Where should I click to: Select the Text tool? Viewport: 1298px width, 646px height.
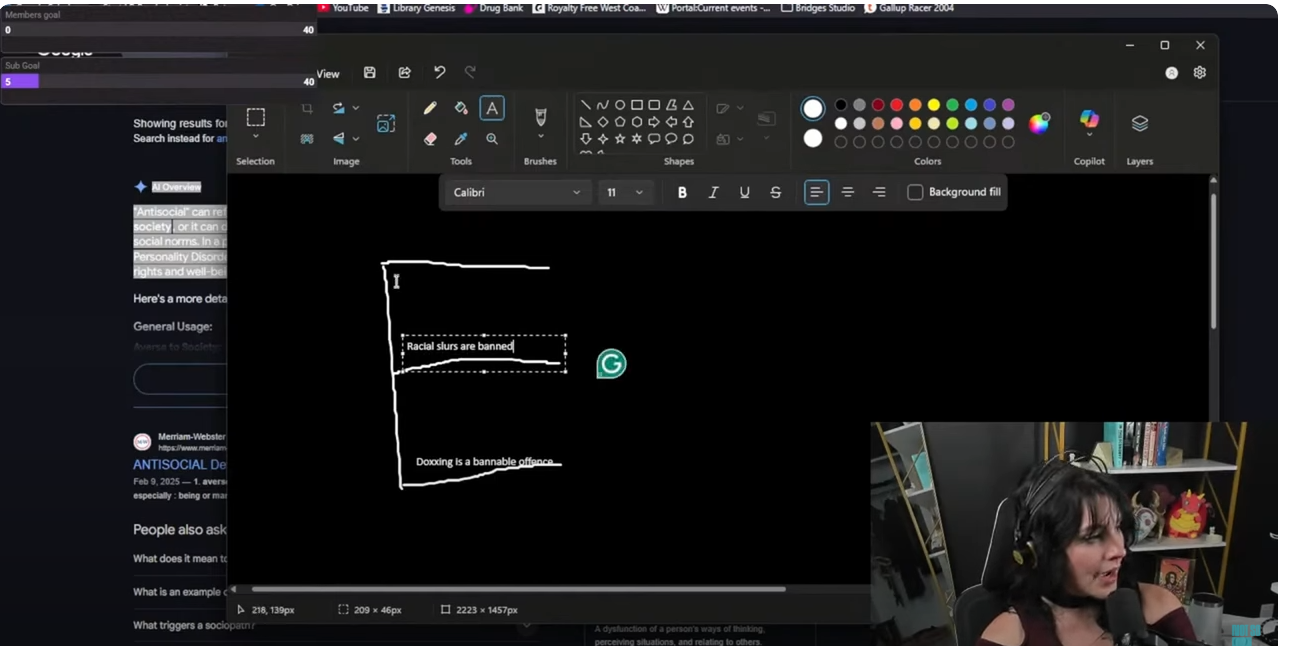492,108
